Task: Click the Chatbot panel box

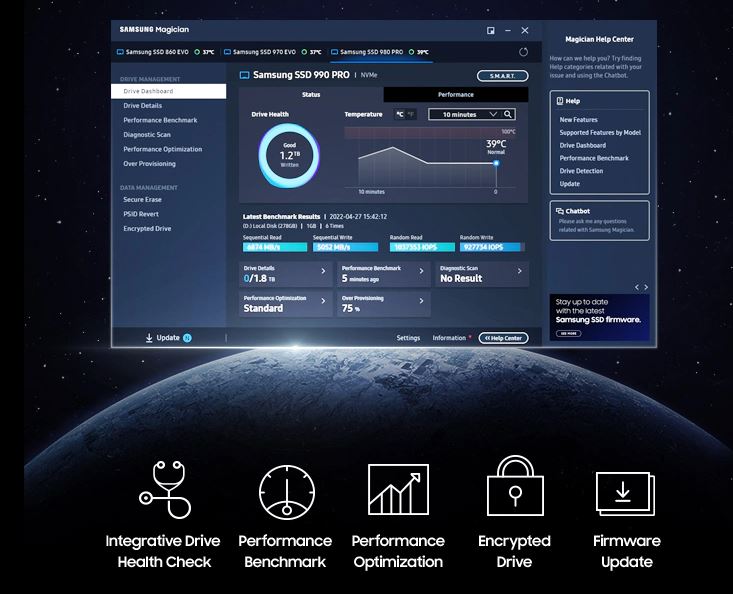Action: point(599,221)
